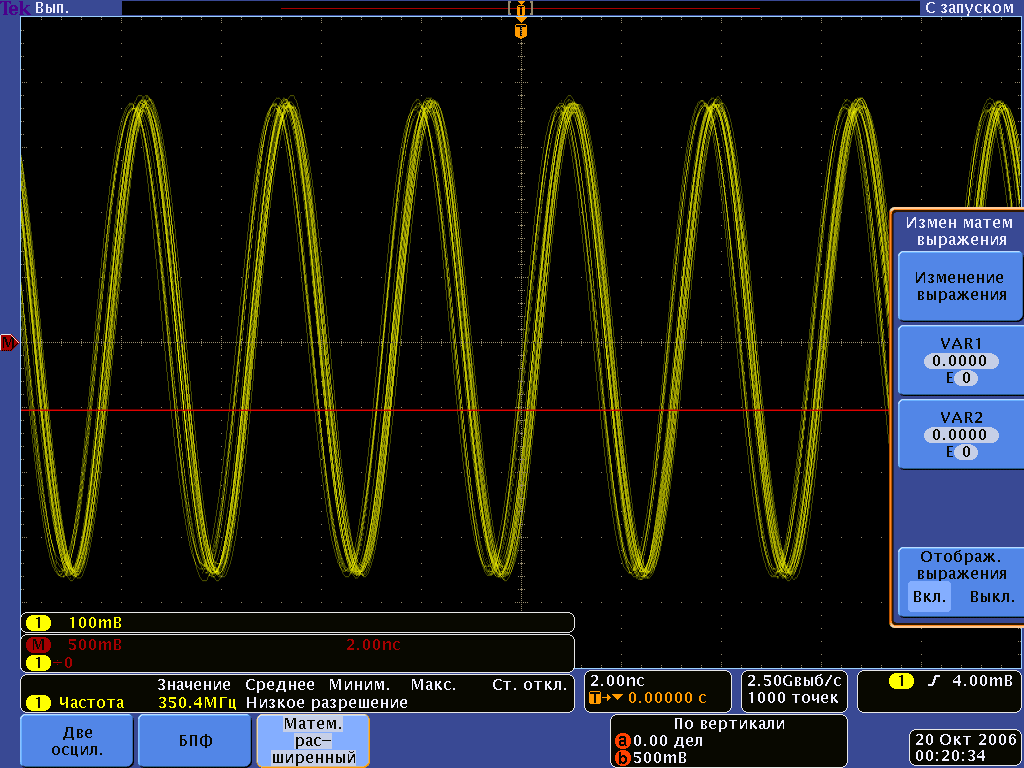Click the channel 1 Частота measurement badge
This screenshot has width=1024, height=768.
(x=38, y=702)
